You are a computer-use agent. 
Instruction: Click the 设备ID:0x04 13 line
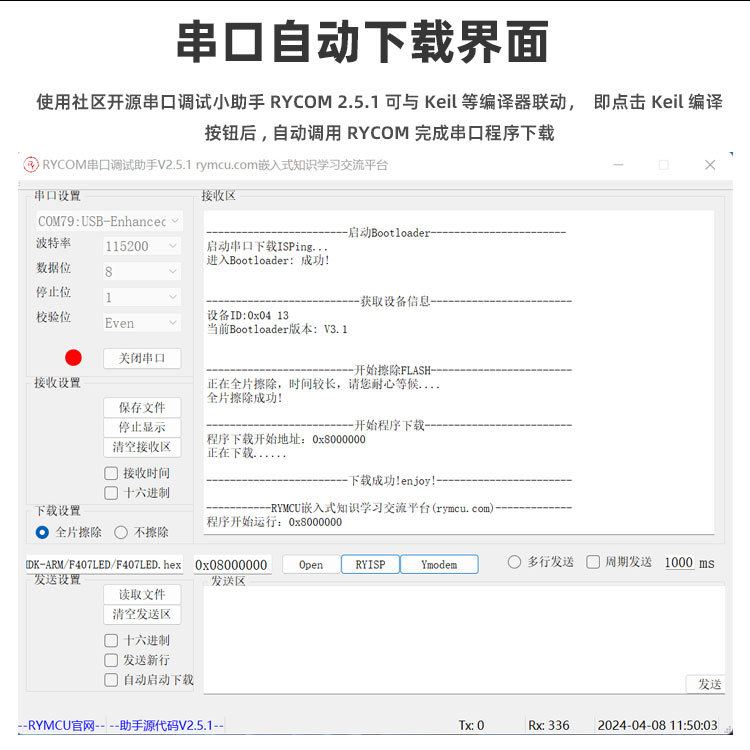pyautogui.click(x=248, y=316)
